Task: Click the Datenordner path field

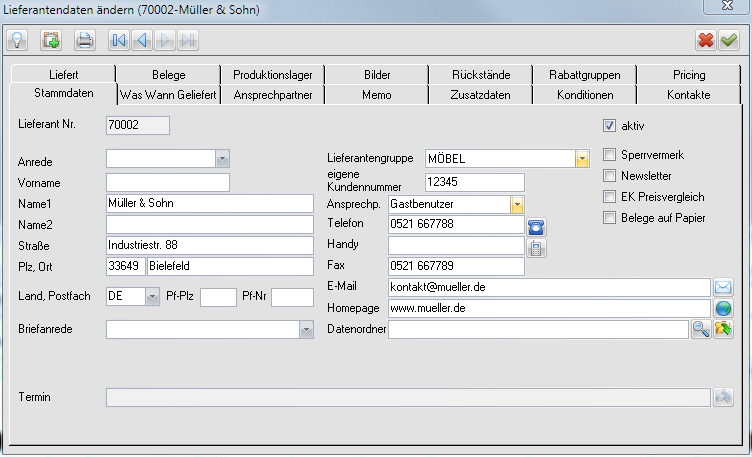Action: [x=539, y=329]
